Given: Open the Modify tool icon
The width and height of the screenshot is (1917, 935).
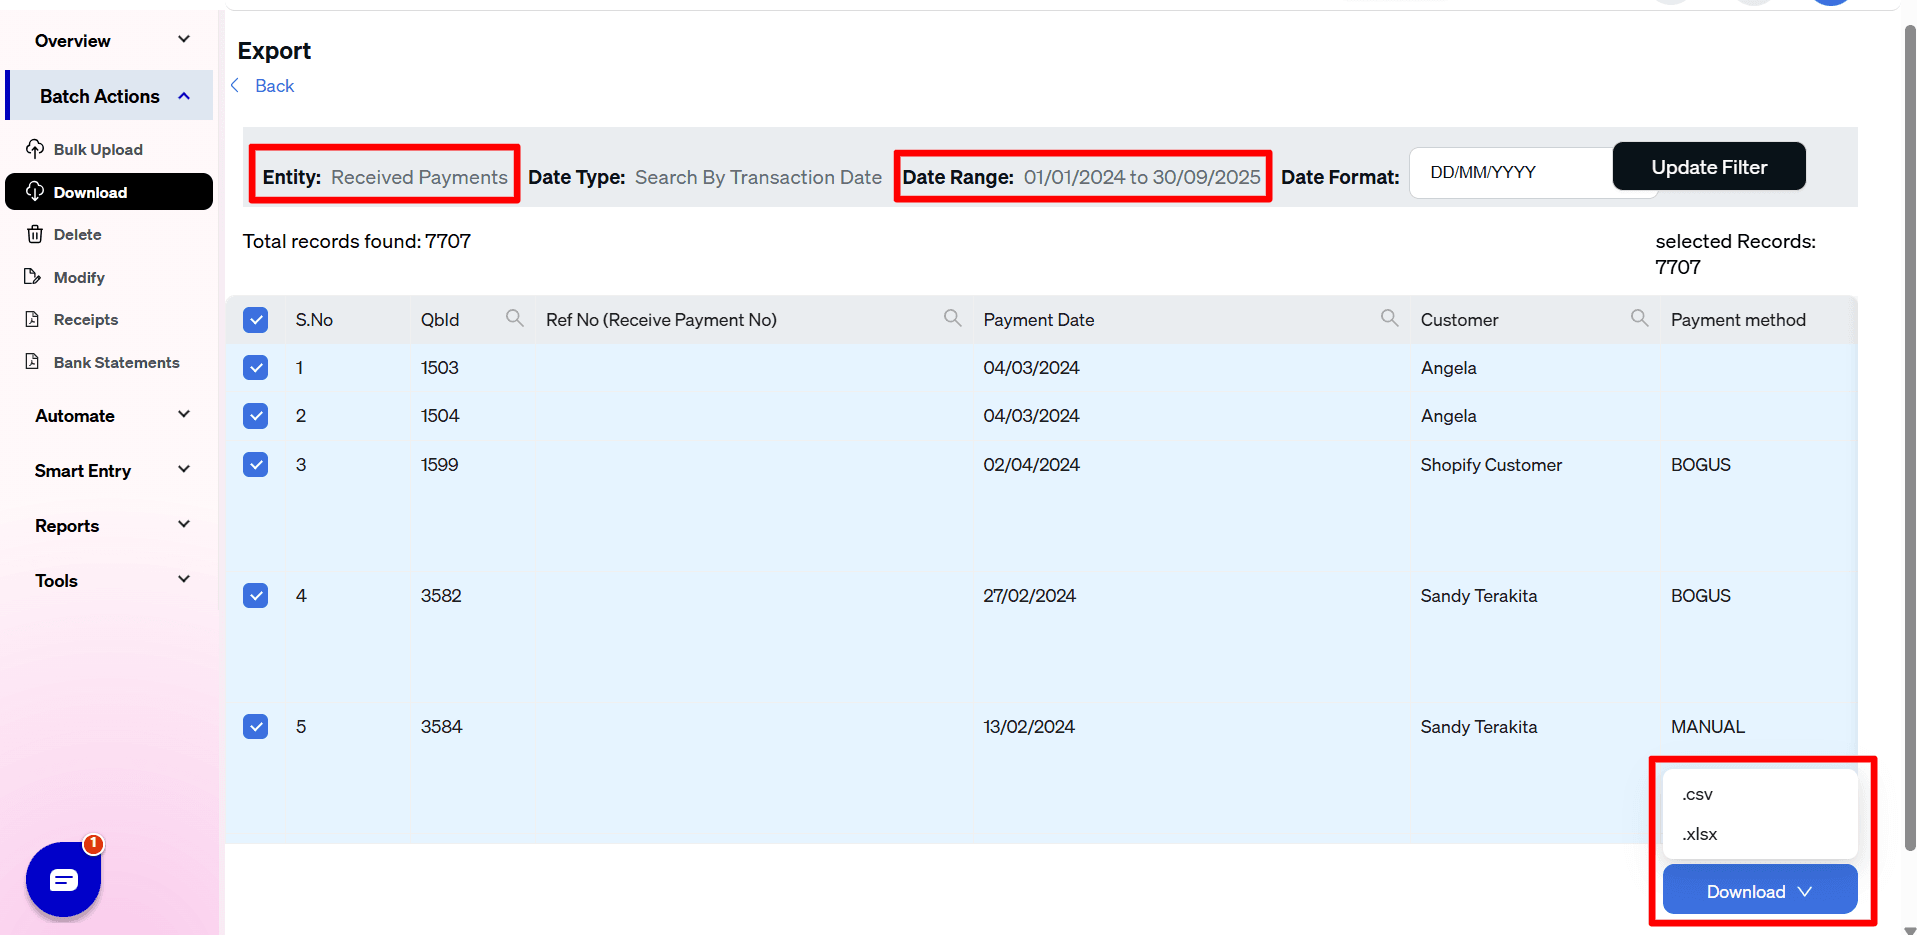Looking at the screenshot, I should [x=35, y=277].
